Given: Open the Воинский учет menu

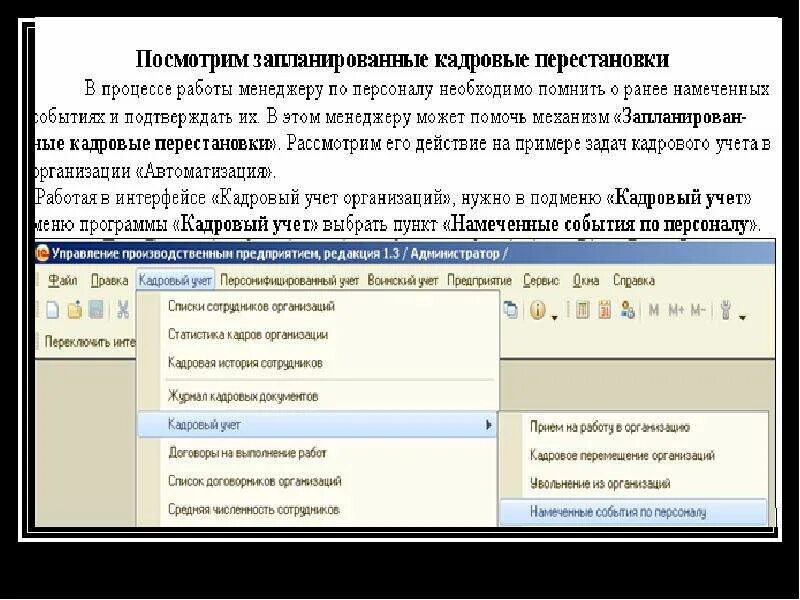Looking at the screenshot, I should (x=403, y=281).
